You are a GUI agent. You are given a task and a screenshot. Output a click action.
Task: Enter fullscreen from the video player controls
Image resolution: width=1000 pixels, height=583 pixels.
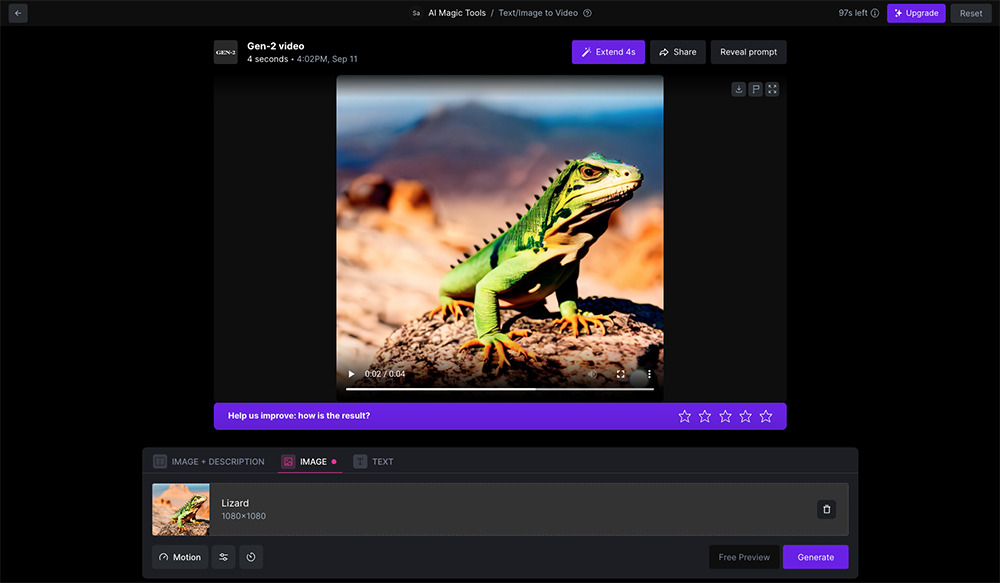(621, 374)
